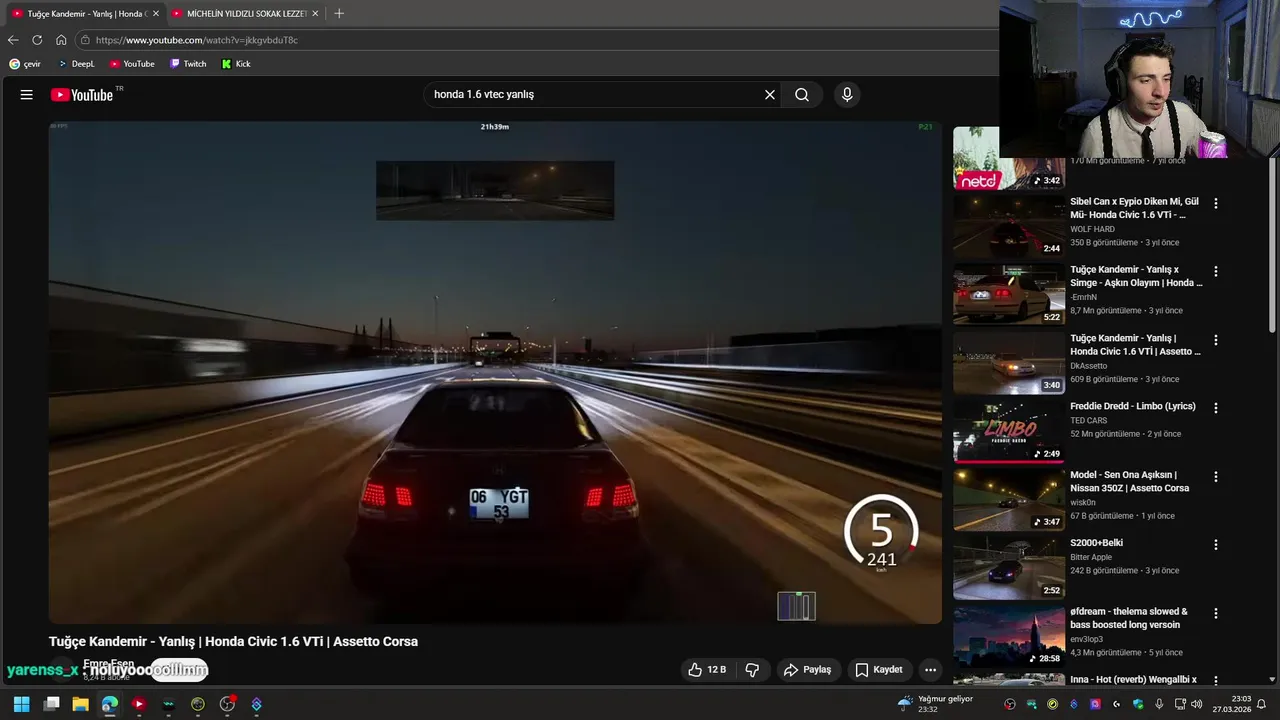Open options menu for Sibel Can video

[x=1216, y=203]
